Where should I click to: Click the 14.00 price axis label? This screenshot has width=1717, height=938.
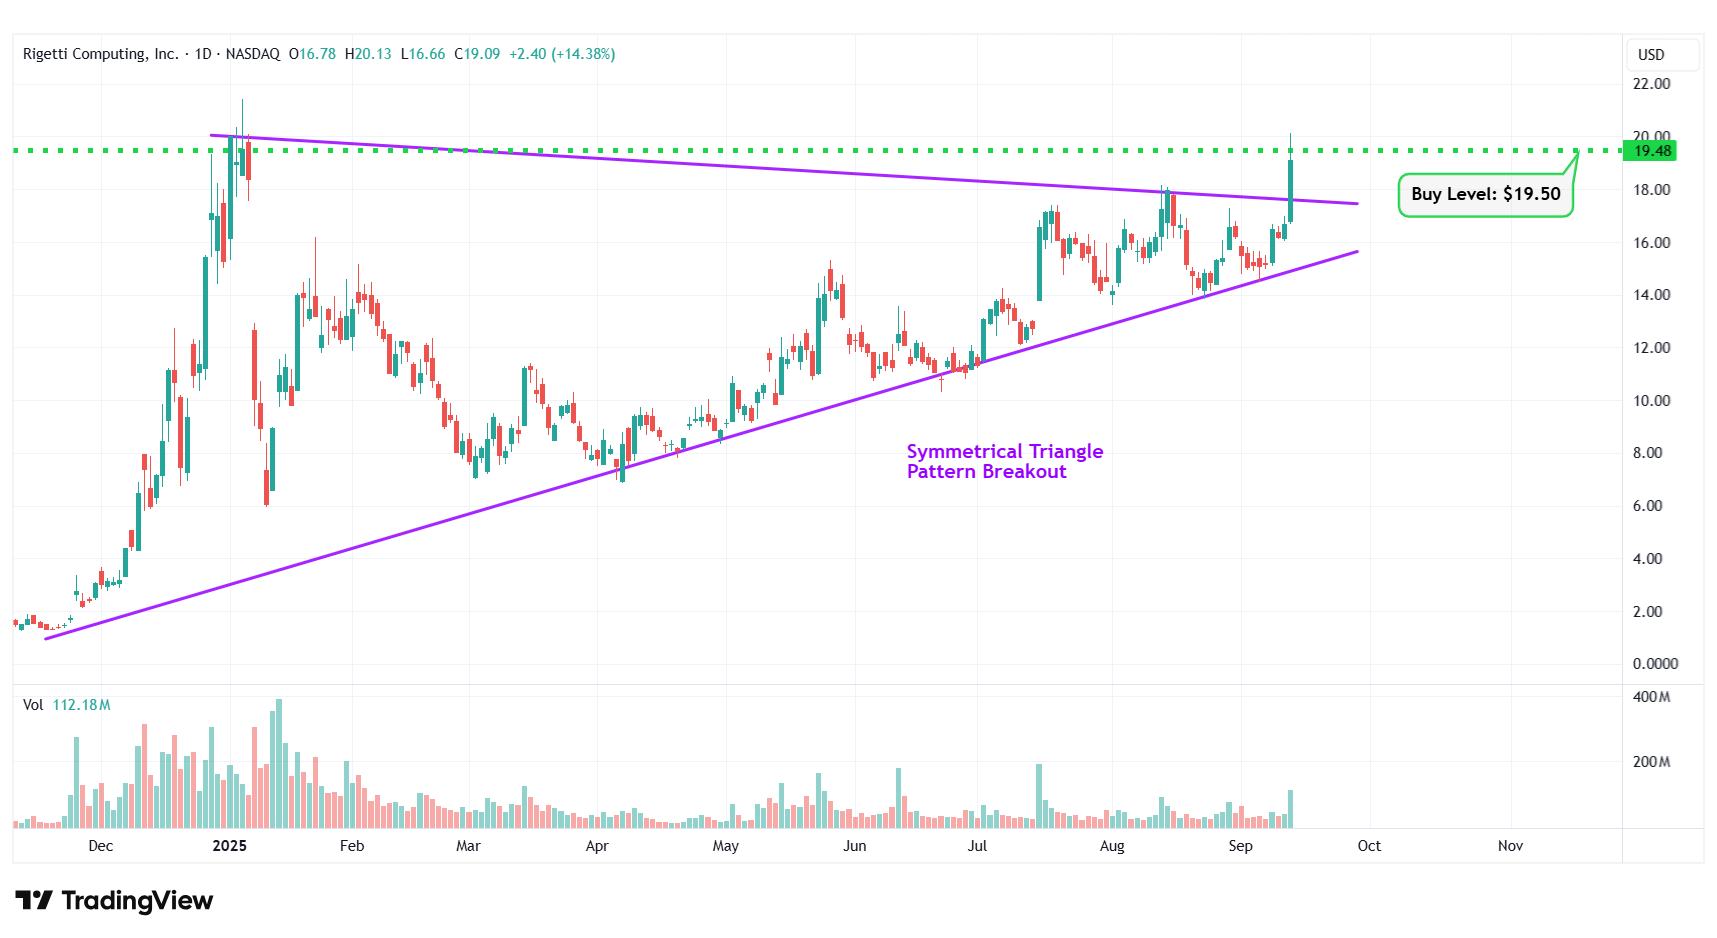click(1652, 295)
